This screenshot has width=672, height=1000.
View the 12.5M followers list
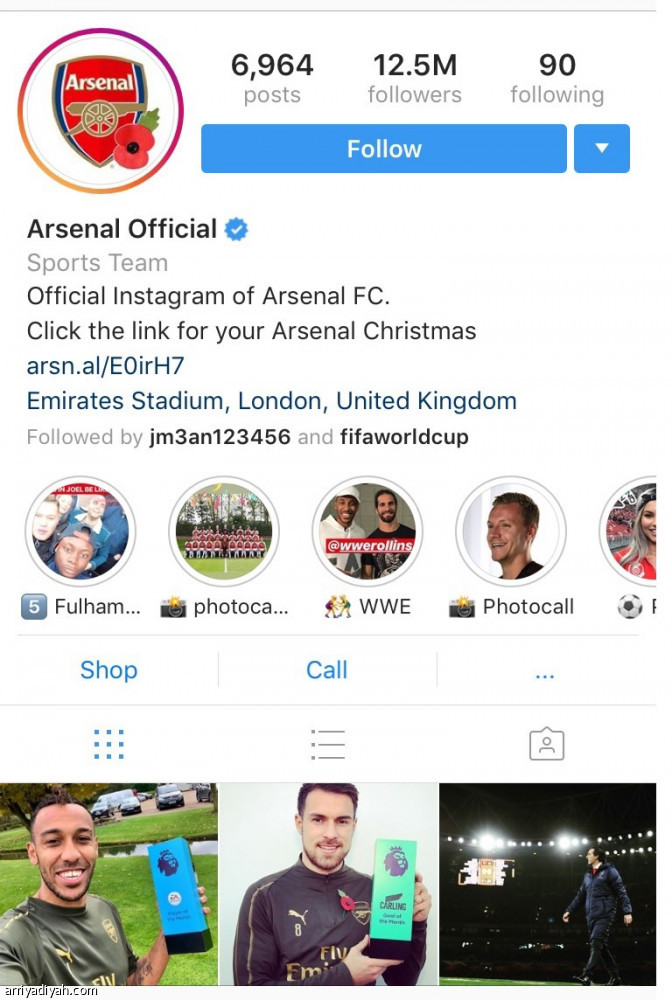coord(414,79)
